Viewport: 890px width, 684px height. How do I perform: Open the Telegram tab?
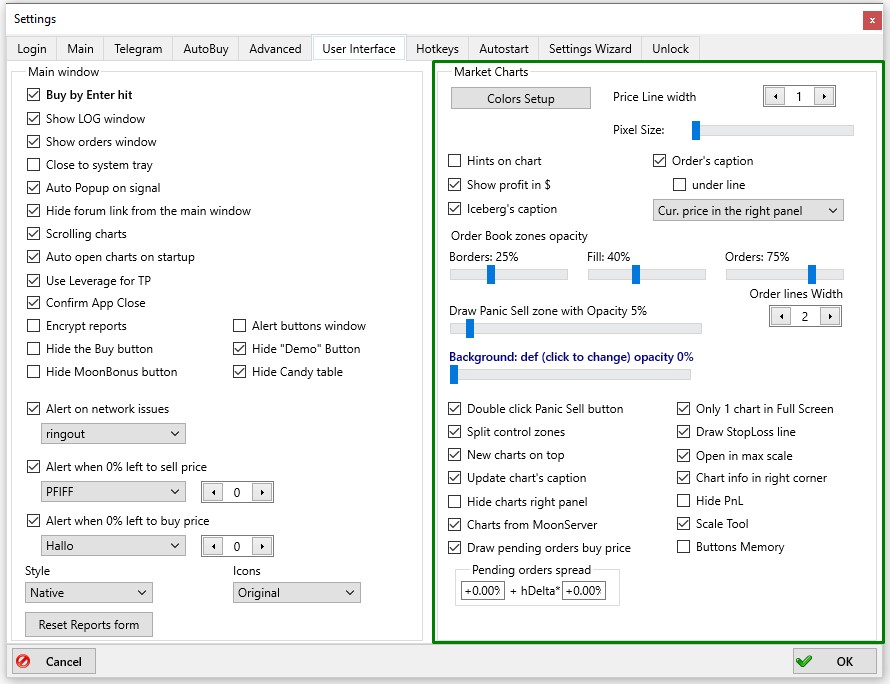click(138, 49)
